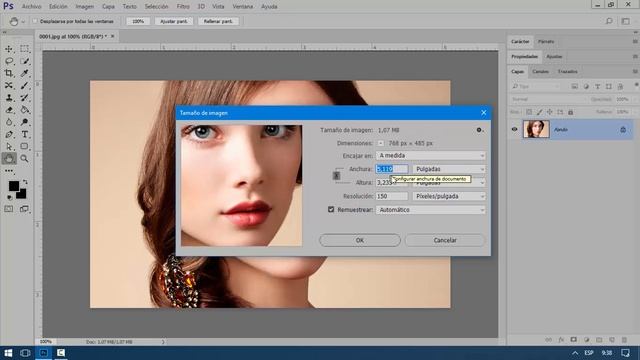Screen dimensions: 640x360
Task: Select the Paint Bucket tool
Action: click(x=24, y=110)
